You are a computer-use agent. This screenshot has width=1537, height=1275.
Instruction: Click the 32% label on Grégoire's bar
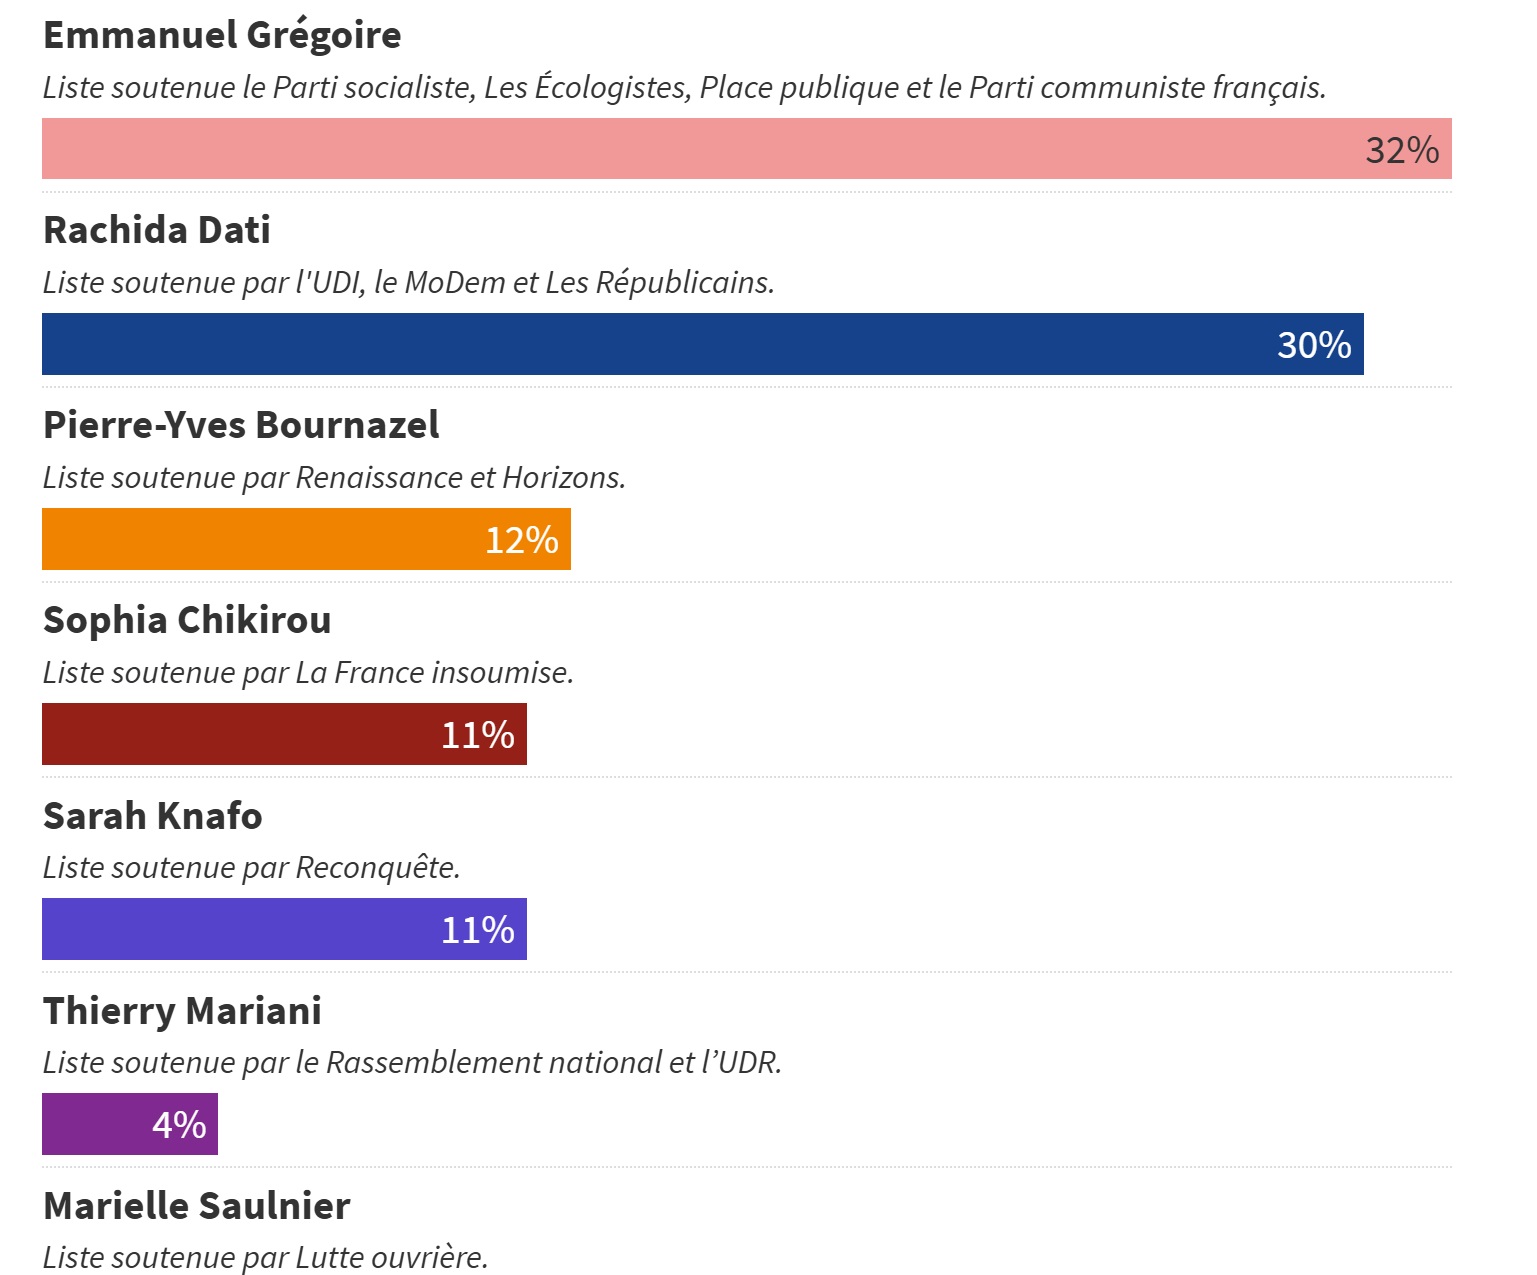[1402, 150]
